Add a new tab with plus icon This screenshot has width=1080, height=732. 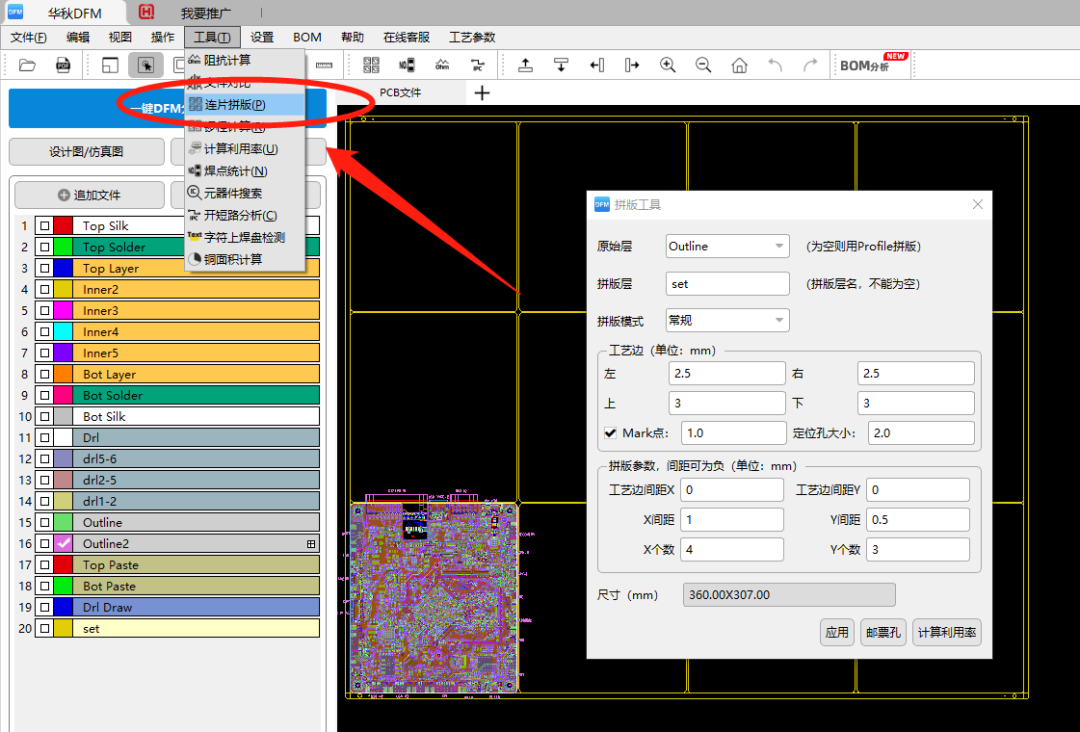pyautogui.click(x=482, y=93)
